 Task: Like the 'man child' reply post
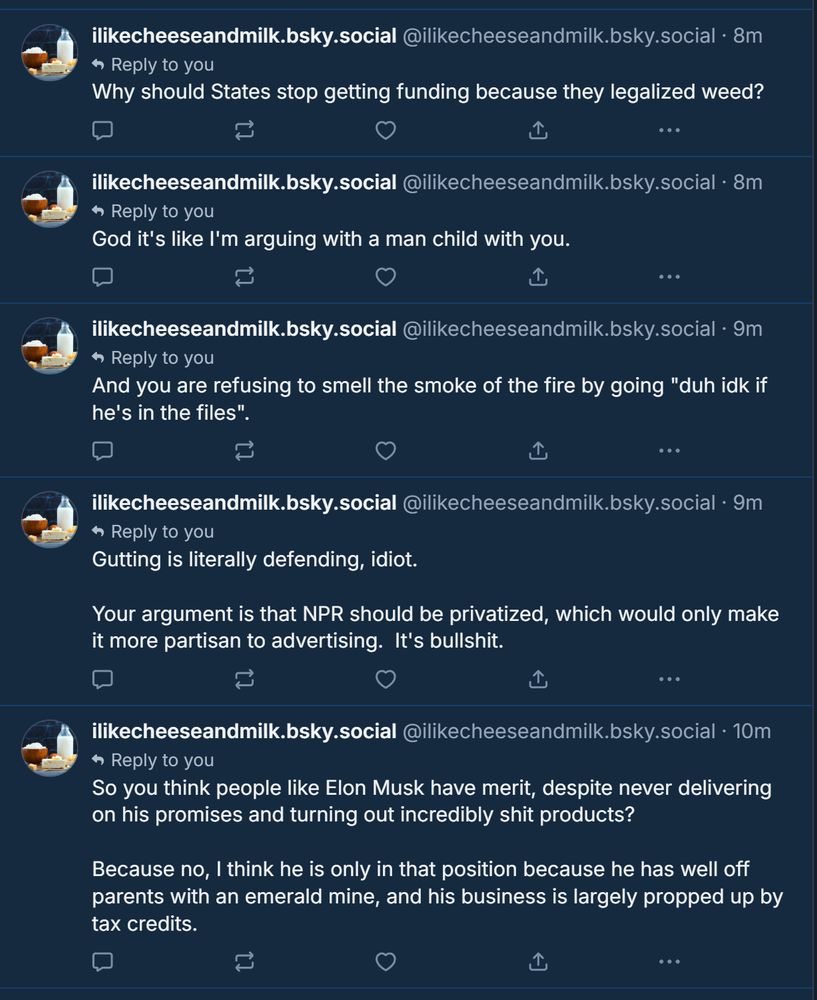click(x=385, y=277)
